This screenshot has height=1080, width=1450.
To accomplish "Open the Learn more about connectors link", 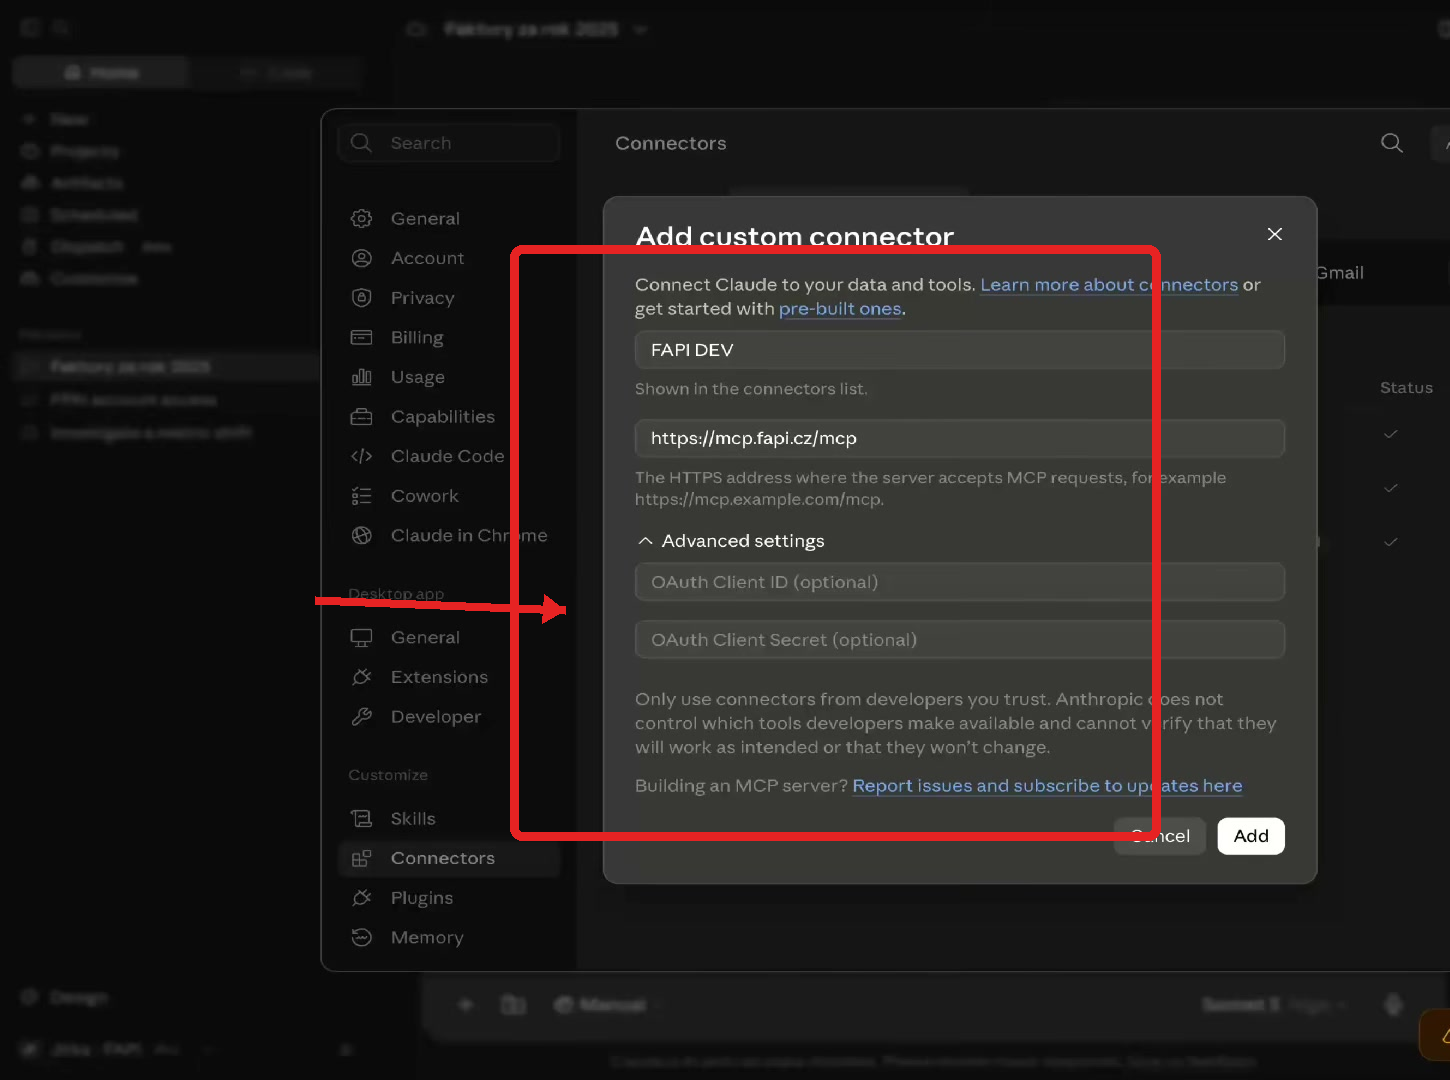I will 1109,285.
